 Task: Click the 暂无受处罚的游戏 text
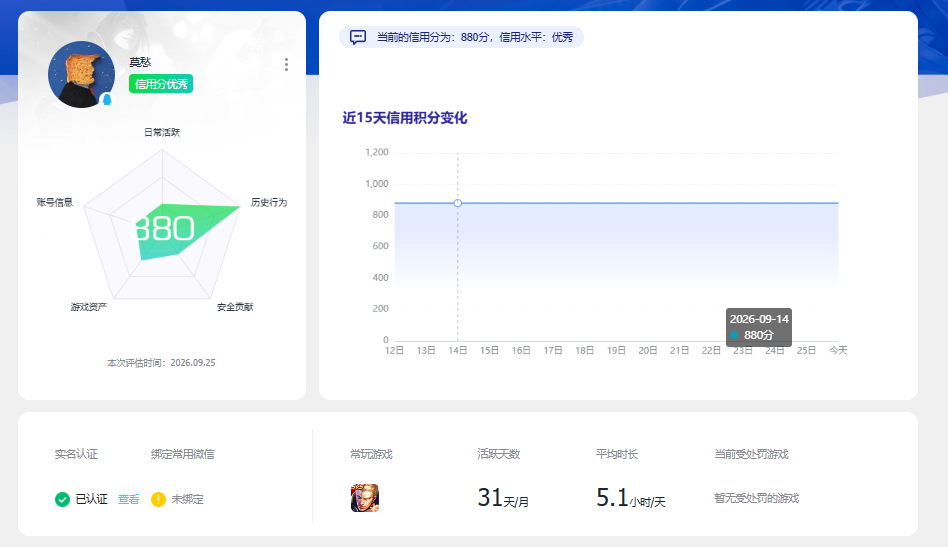(x=756, y=498)
